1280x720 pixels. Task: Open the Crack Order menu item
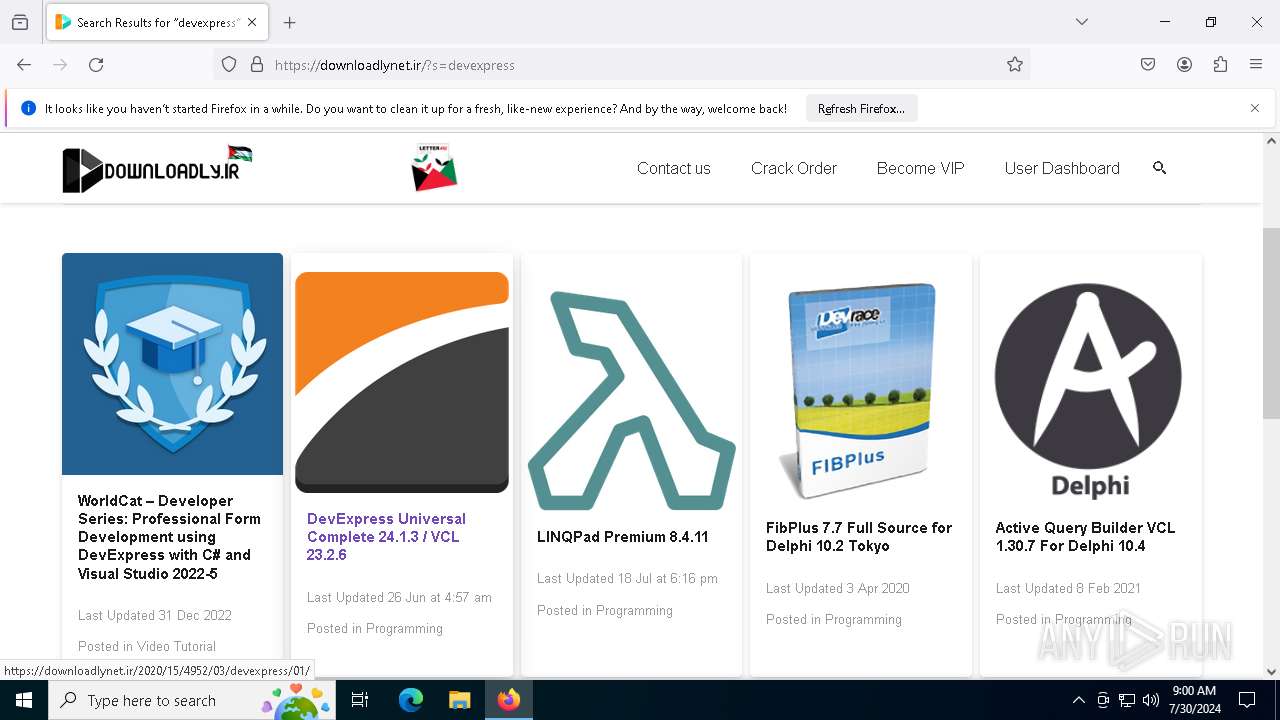[x=794, y=168]
